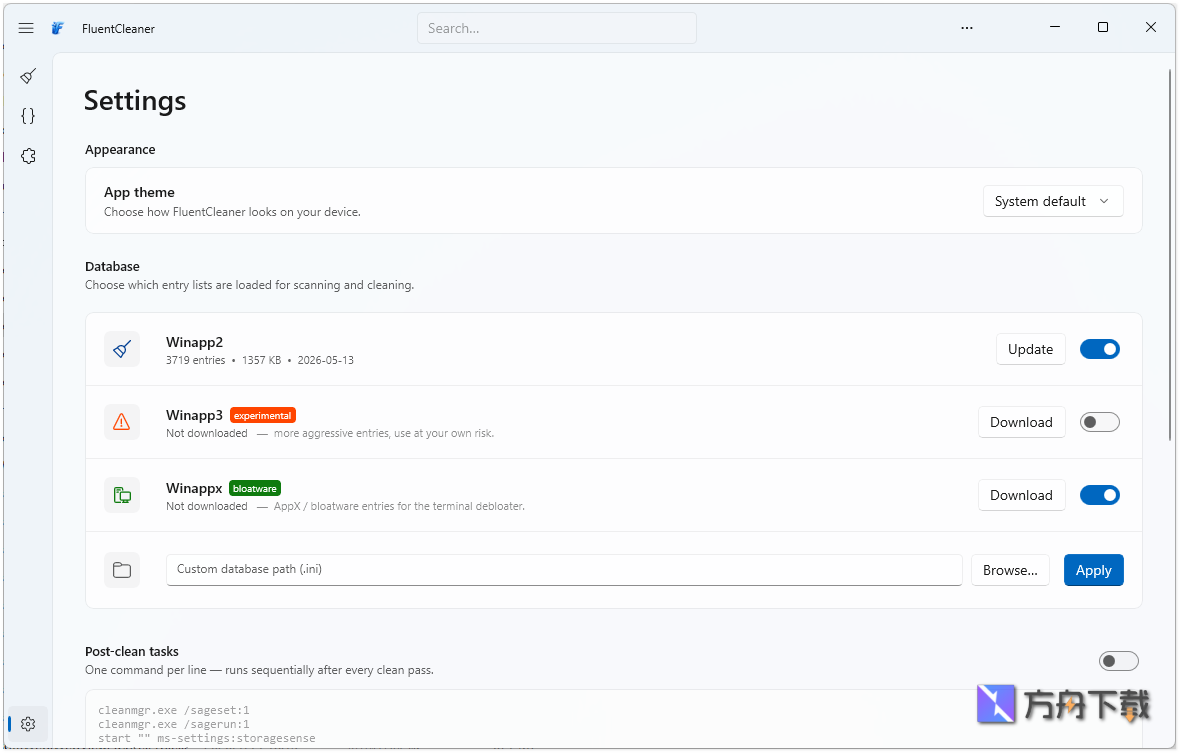This screenshot has height=753, width=1180.
Task: Click the Update button for Winapp2
Action: 1030,349
